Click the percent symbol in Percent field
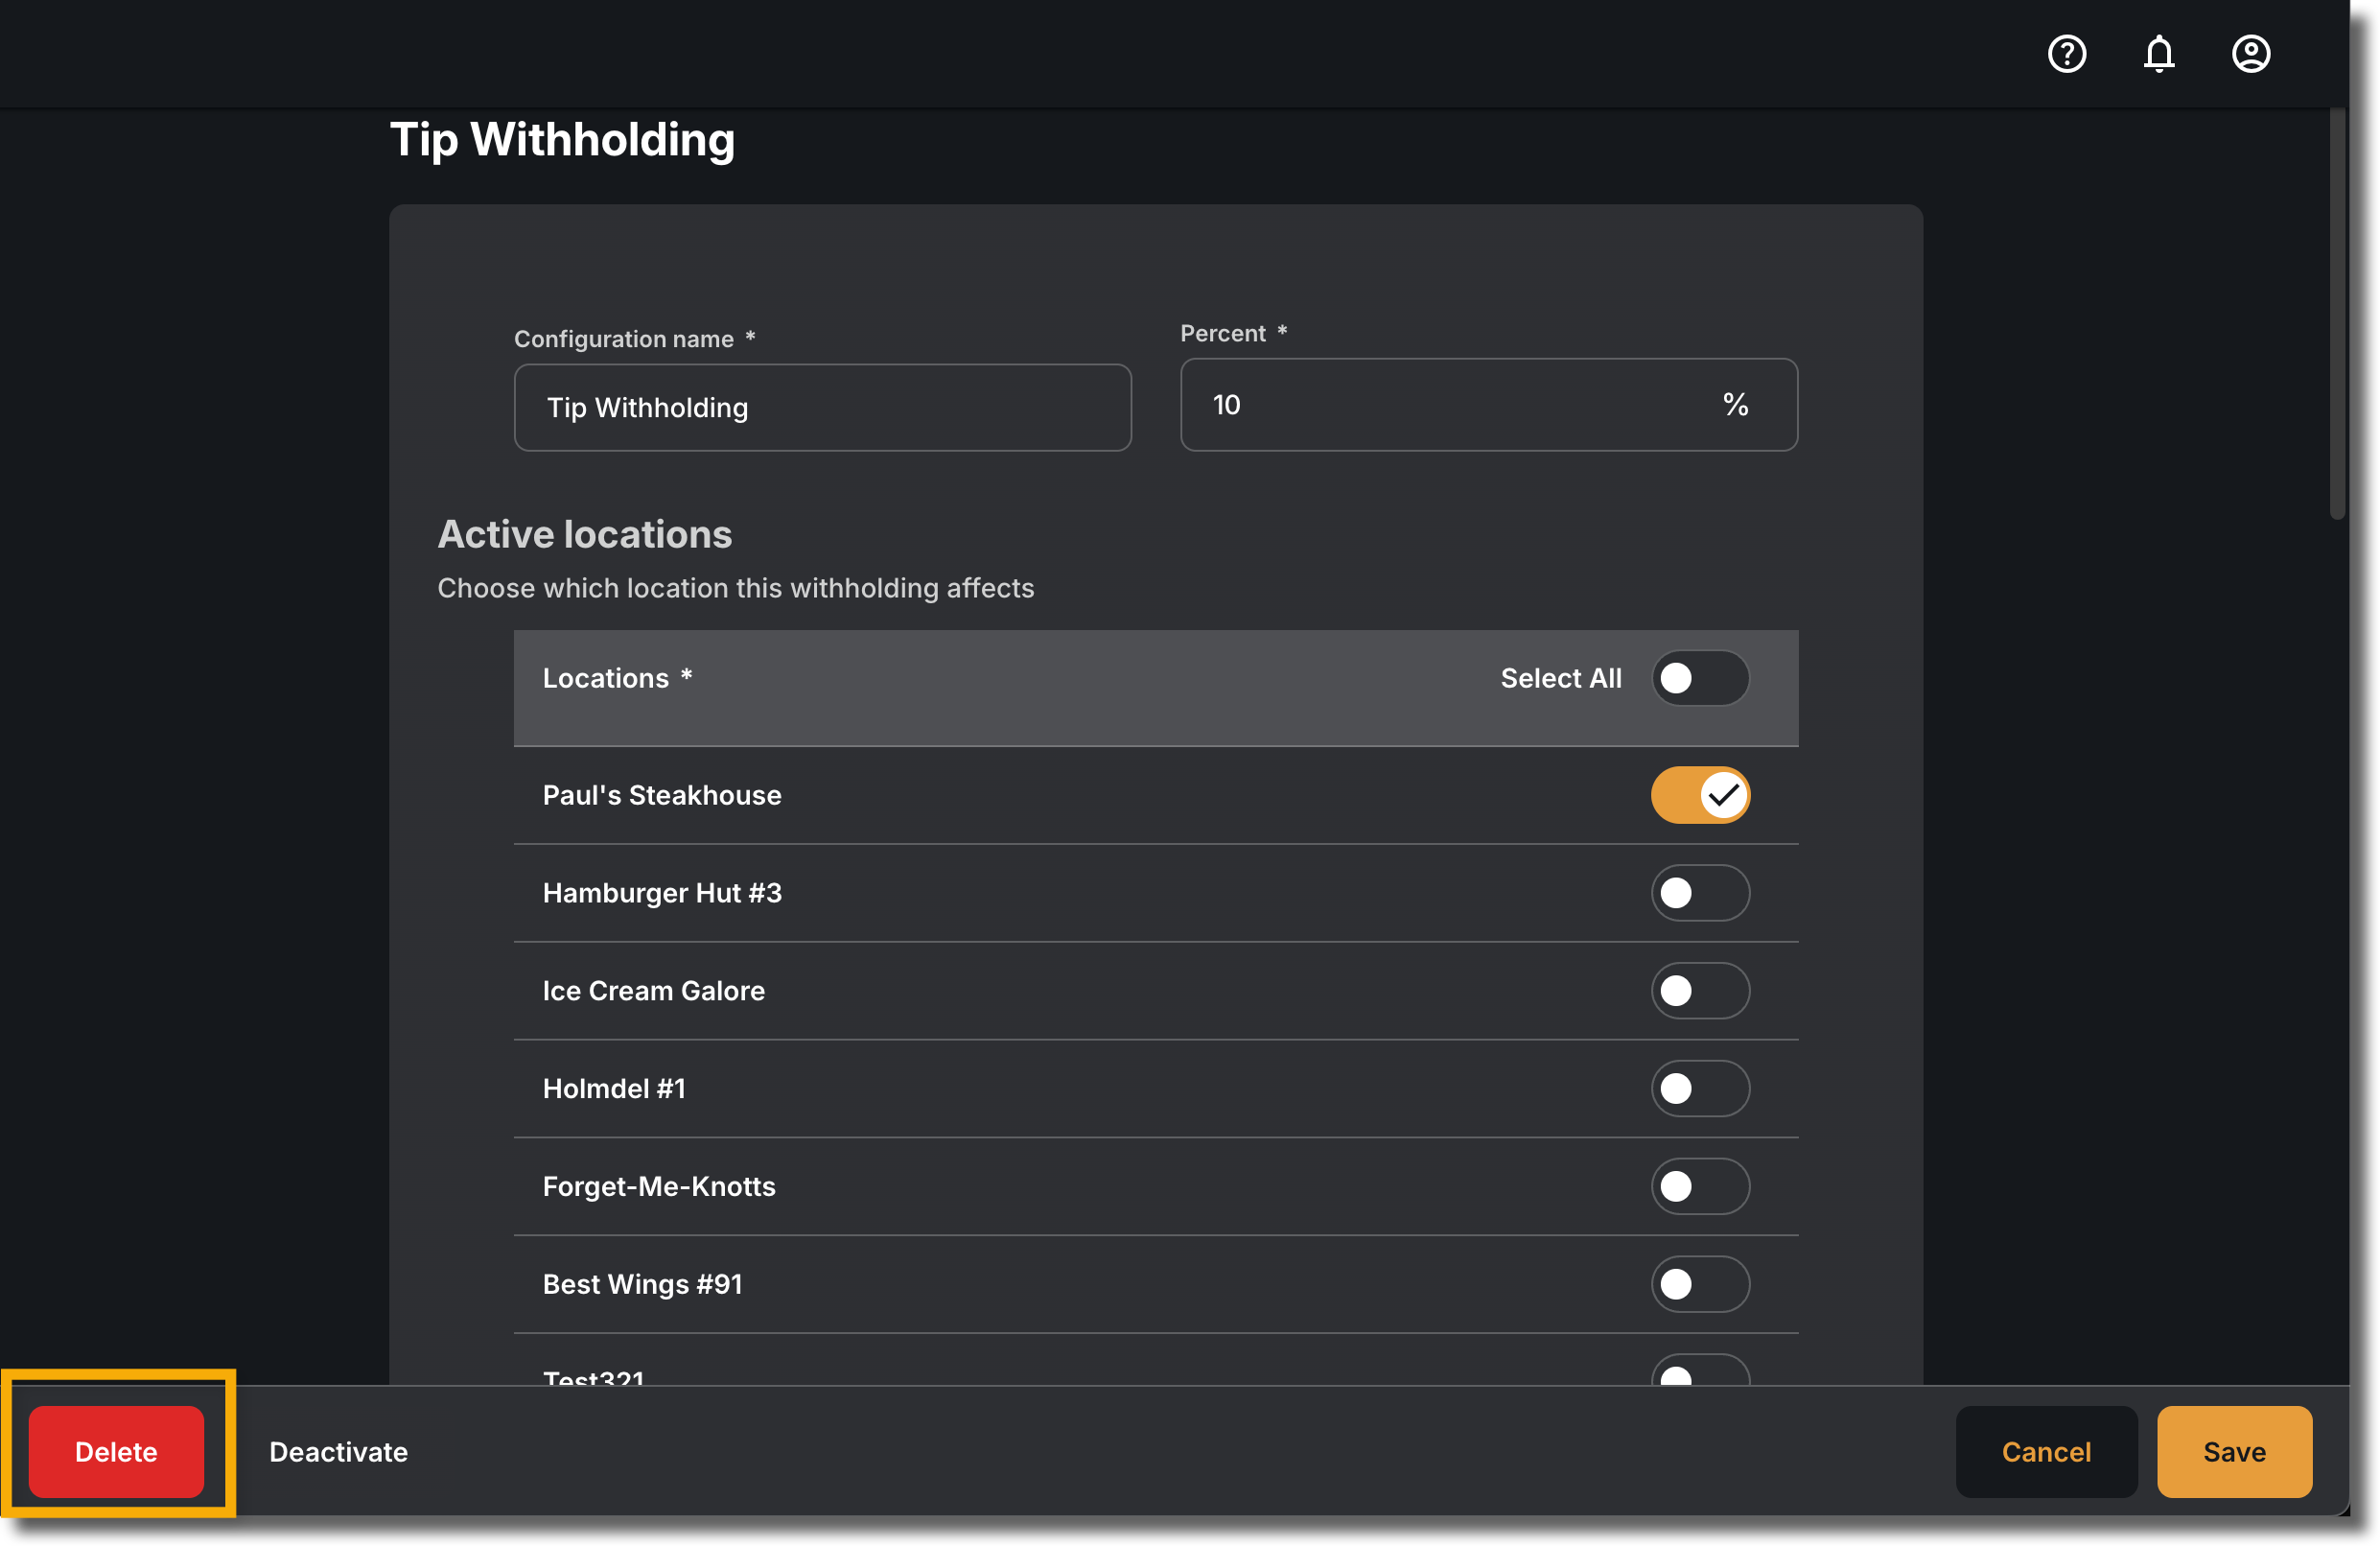 1735,405
